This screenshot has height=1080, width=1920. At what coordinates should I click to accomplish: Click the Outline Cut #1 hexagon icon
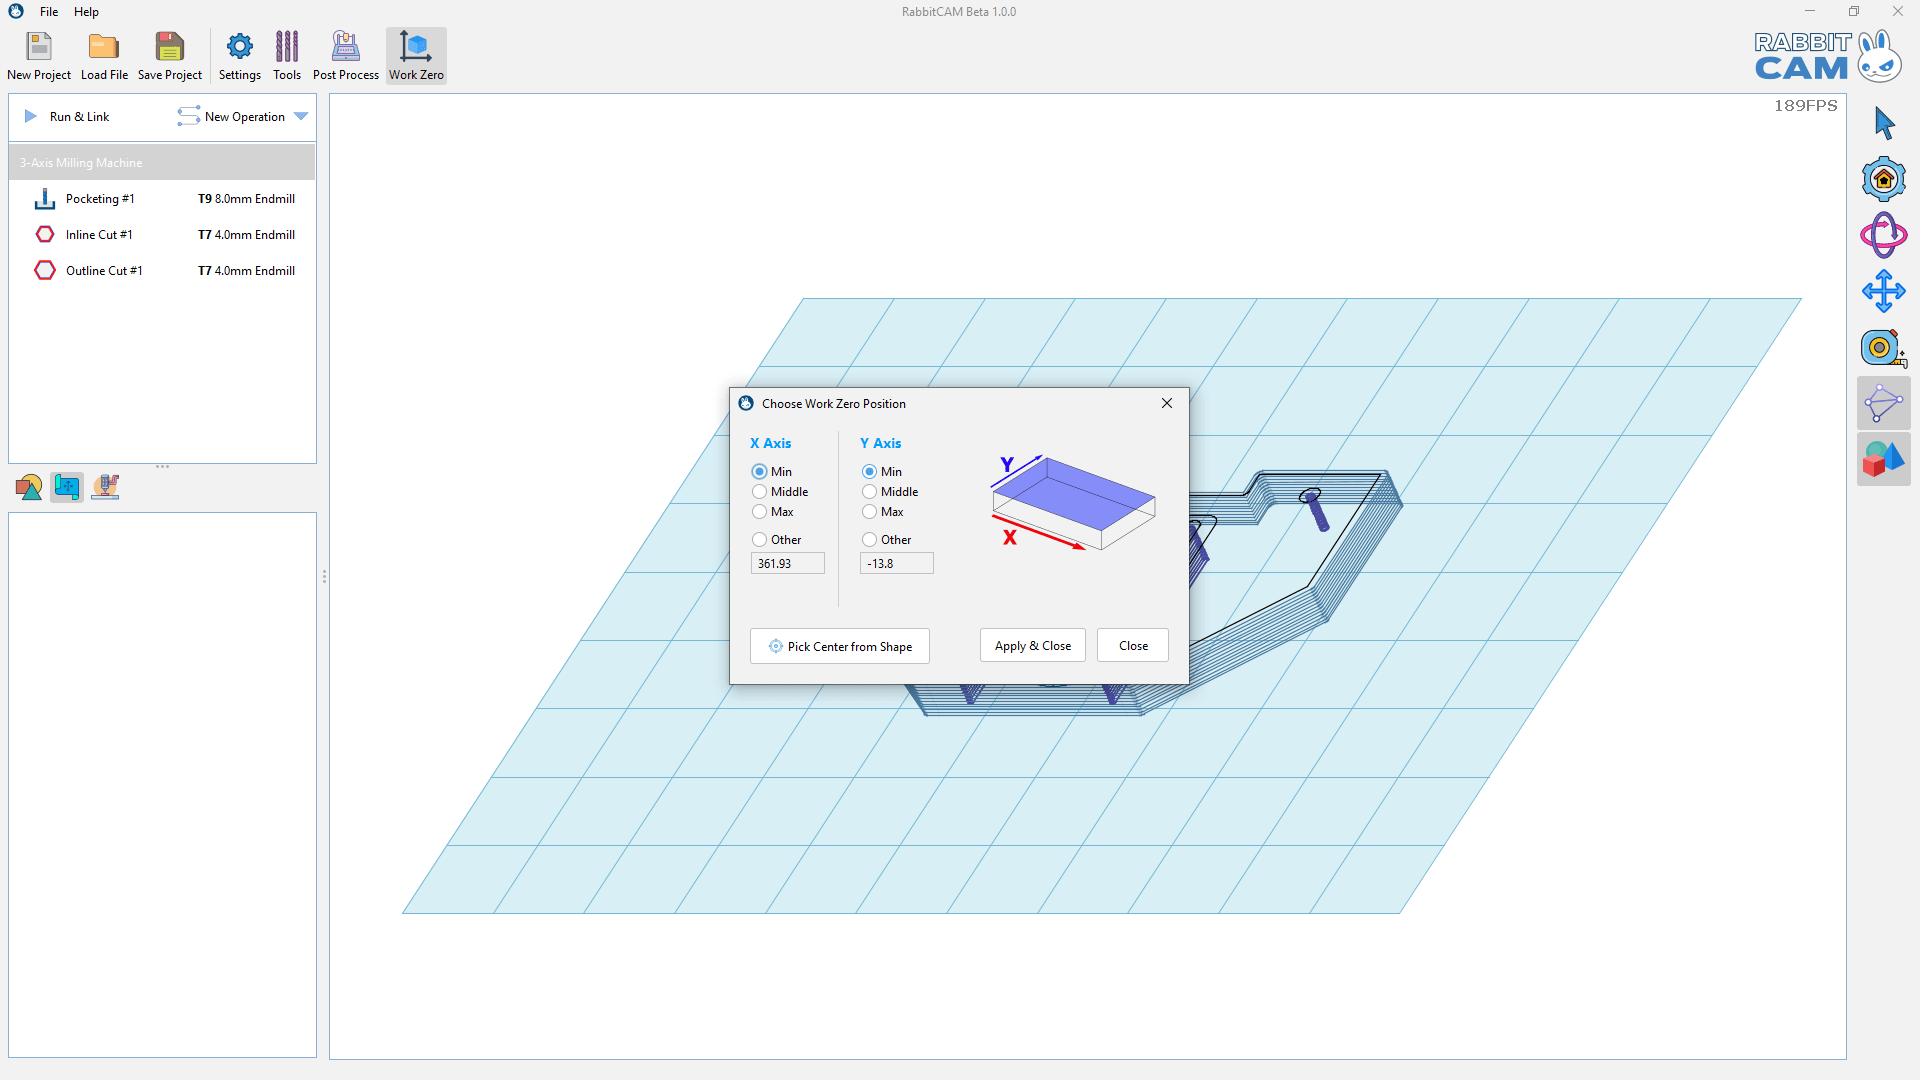[45, 270]
